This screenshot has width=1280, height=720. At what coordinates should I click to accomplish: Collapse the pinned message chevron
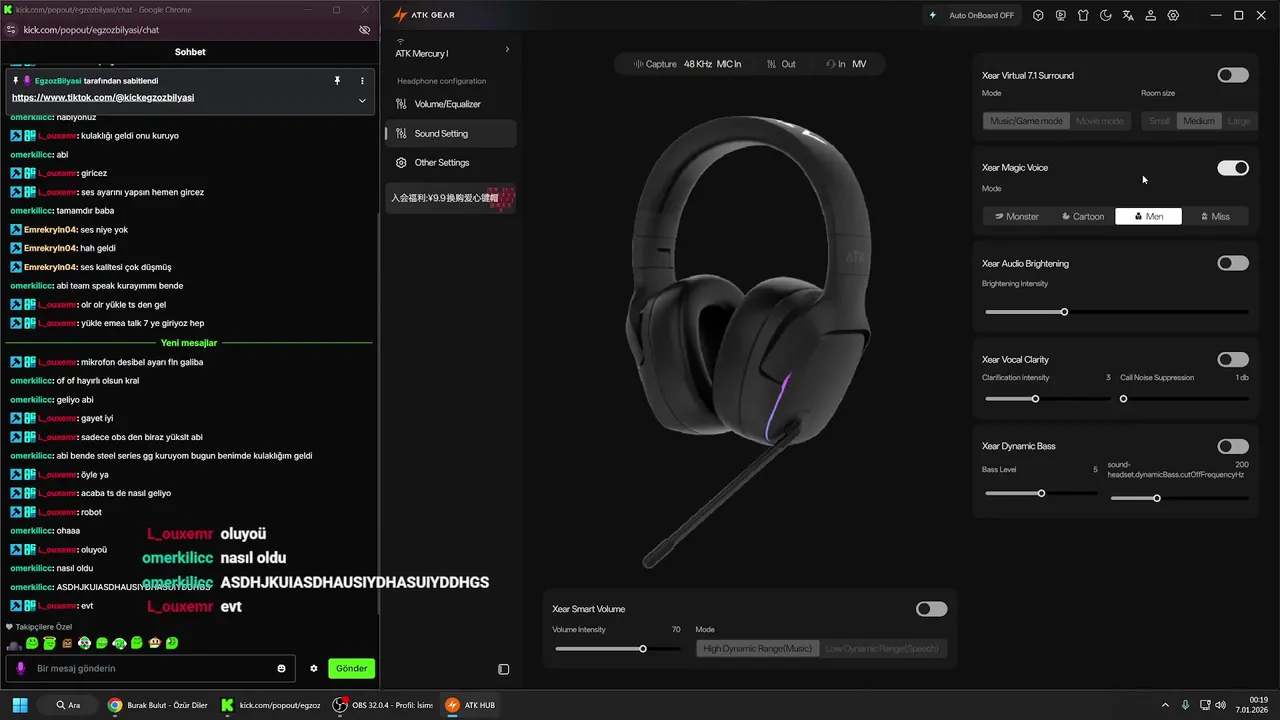362,100
